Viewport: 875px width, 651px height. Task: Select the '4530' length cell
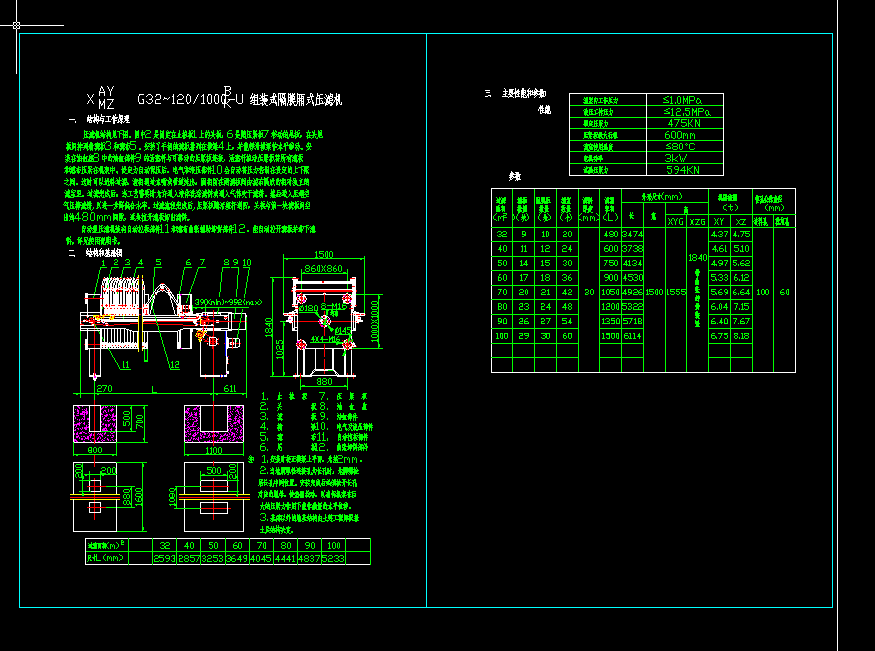pyautogui.click(x=632, y=278)
